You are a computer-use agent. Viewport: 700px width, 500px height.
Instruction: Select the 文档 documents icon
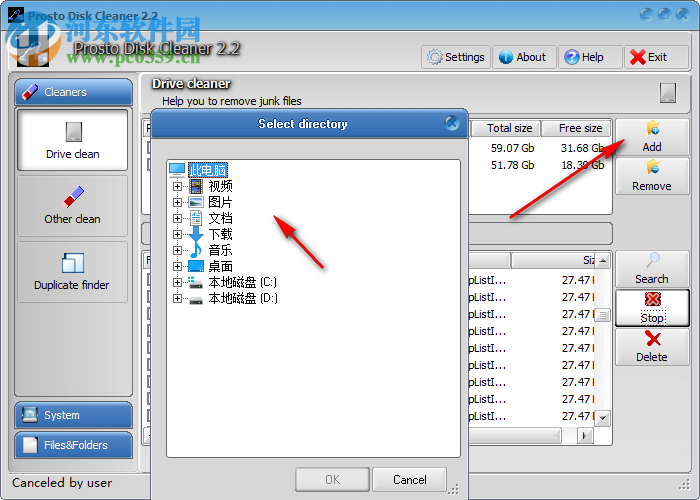click(196, 218)
